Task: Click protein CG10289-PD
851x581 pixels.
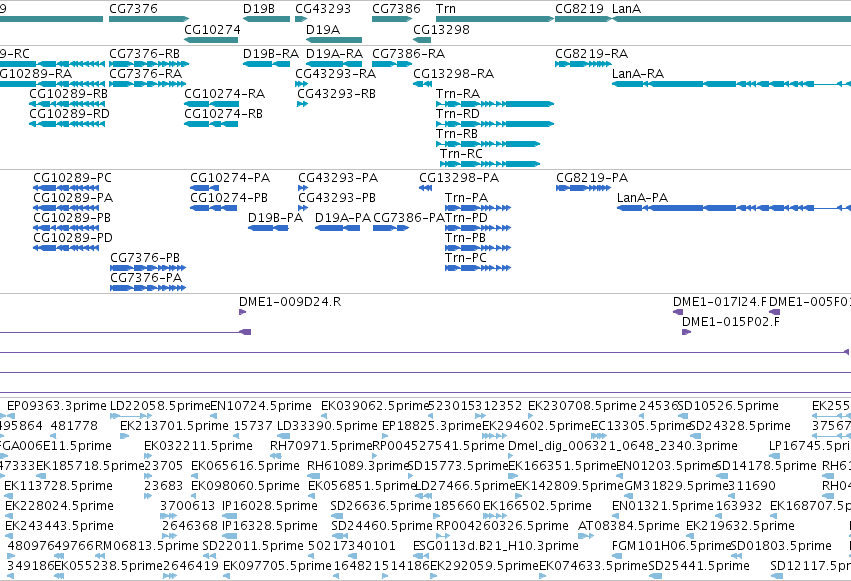Action: (73, 238)
